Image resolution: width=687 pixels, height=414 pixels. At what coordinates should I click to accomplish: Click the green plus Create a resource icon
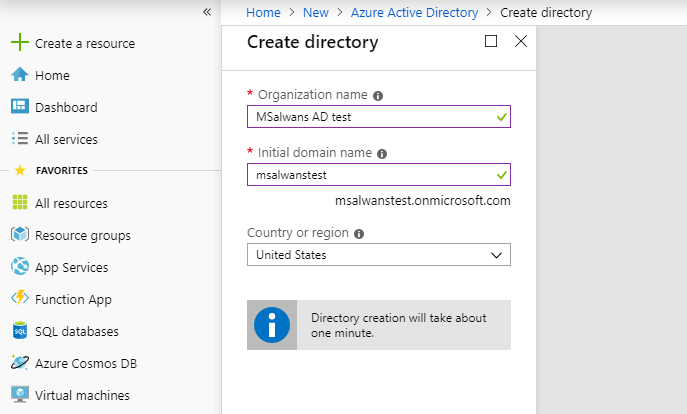coord(20,42)
